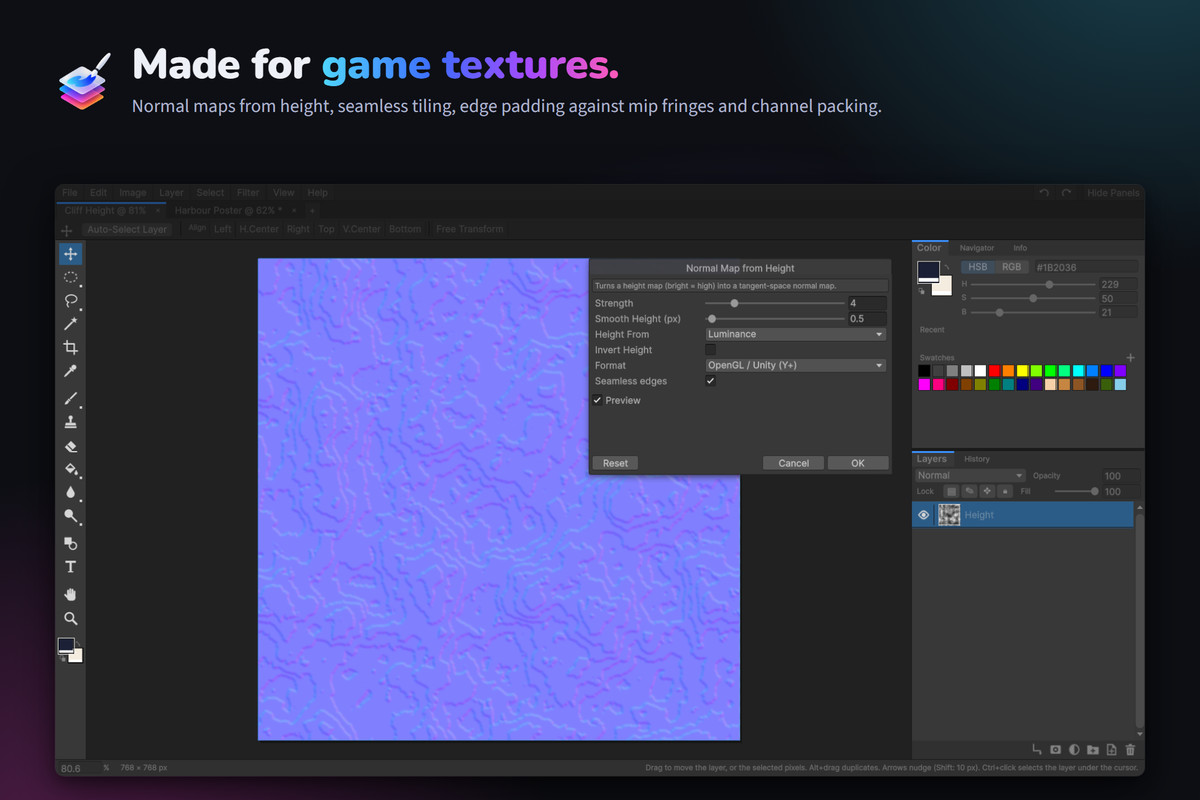Add a layer mask
Image resolution: width=1200 pixels, height=800 pixels.
(x=1055, y=749)
